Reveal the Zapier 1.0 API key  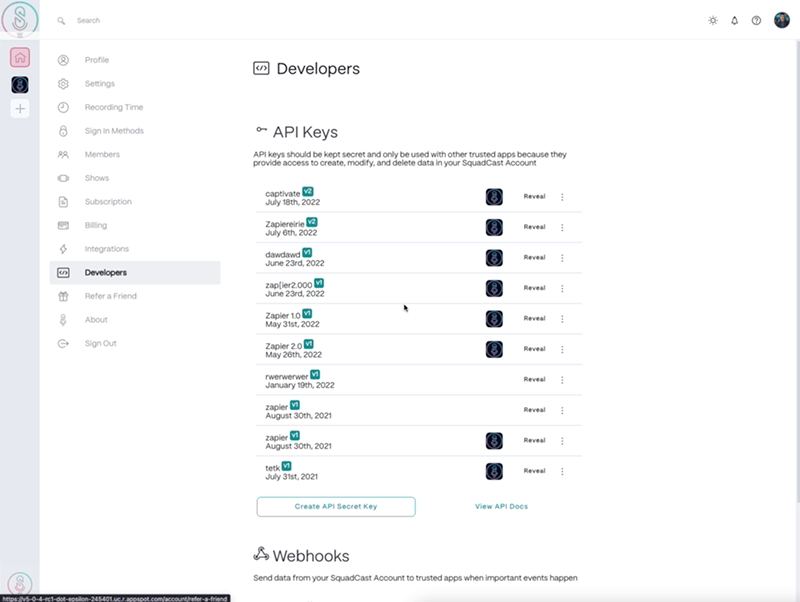click(x=534, y=318)
